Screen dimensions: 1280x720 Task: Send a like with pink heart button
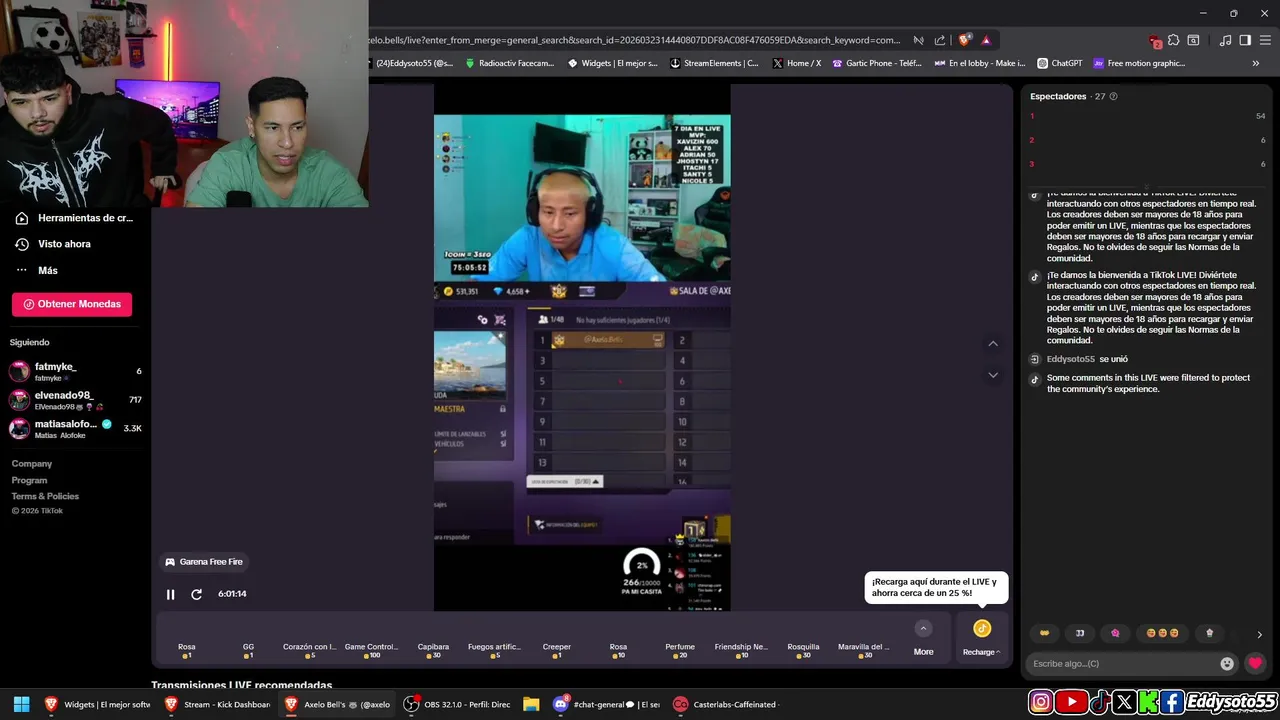(1256, 663)
